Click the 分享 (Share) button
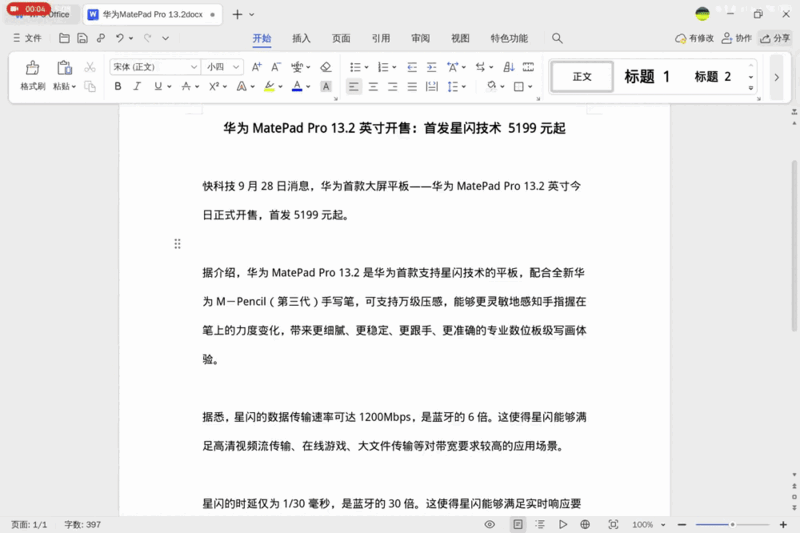Screen dimensions: 800x533 point(775,38)
